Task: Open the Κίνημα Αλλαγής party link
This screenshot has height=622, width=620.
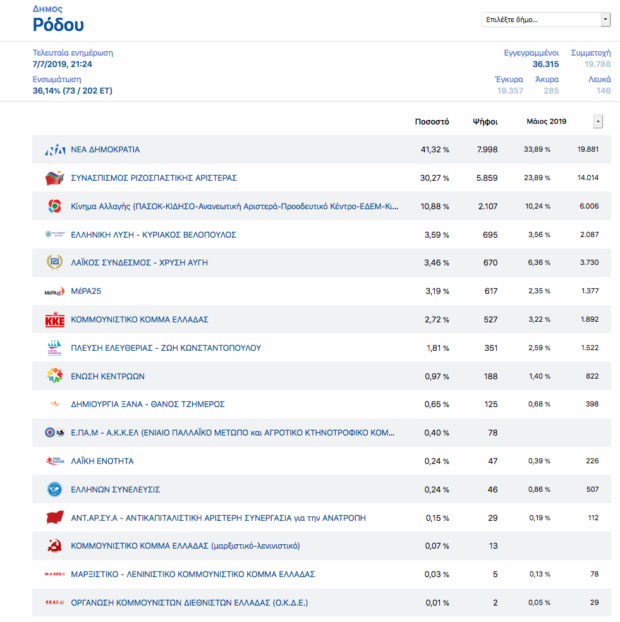Action: 234,206
